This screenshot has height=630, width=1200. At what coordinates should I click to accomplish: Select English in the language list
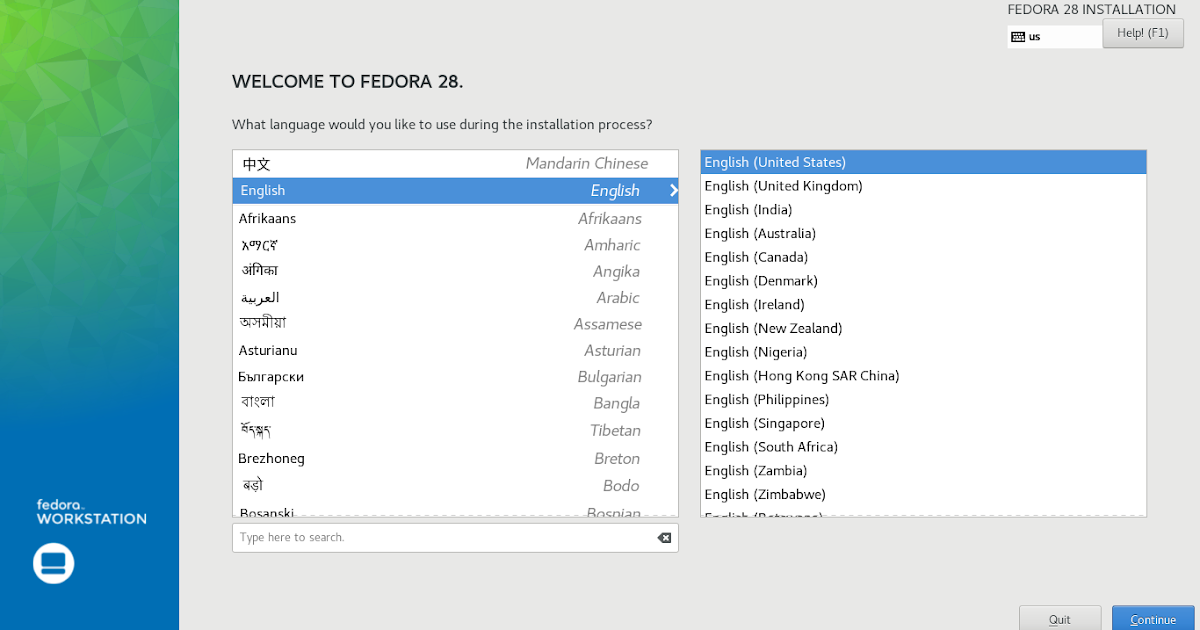click(x=455, y=191)
